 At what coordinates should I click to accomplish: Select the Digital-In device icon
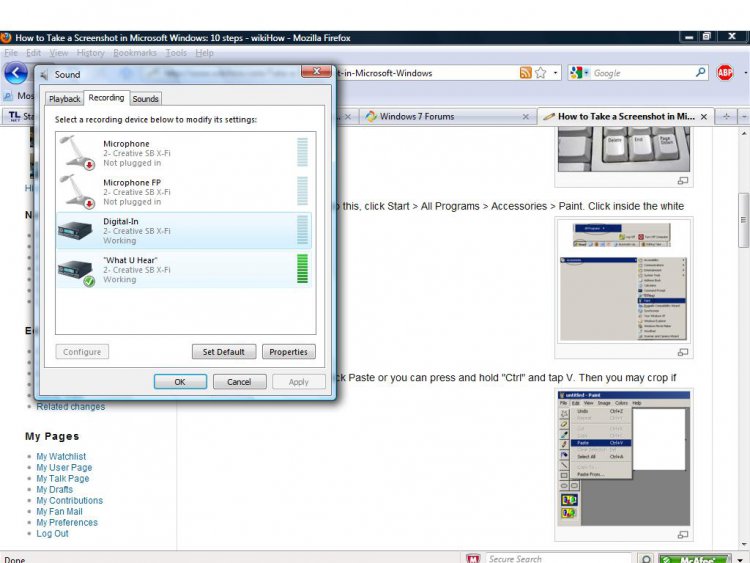75,231
